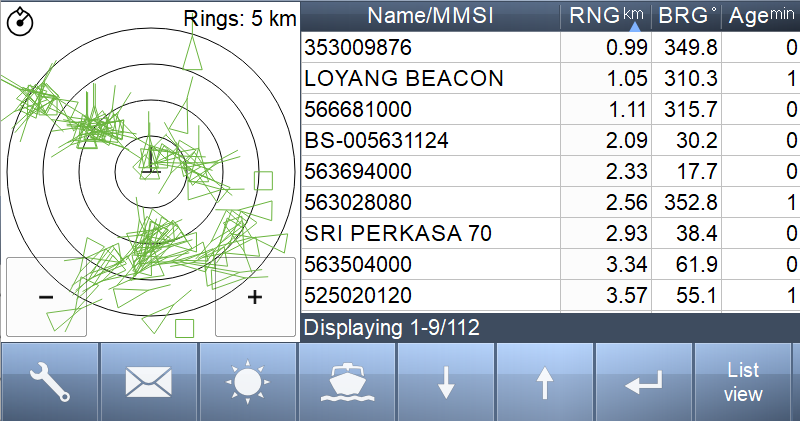Select LOYANG BEACON target row
The width and height of the screenshot is (800, 421).
tap(551, 78)
